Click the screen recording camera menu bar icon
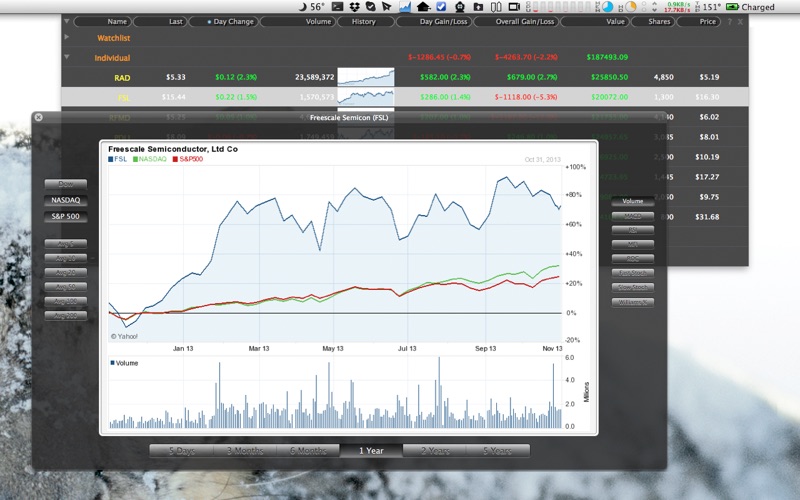Screen dimensions: 800x500 click(x=514, y=7)
